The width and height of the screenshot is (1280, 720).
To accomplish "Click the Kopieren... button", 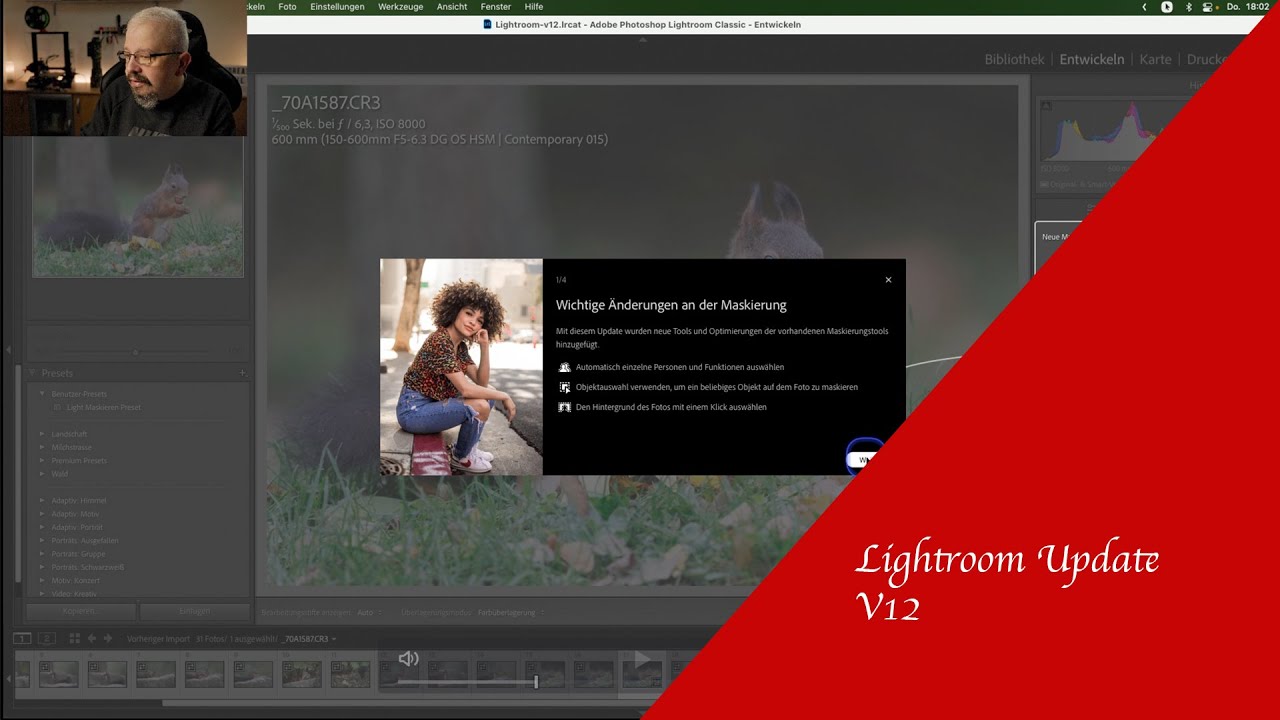I will point(80,611).
